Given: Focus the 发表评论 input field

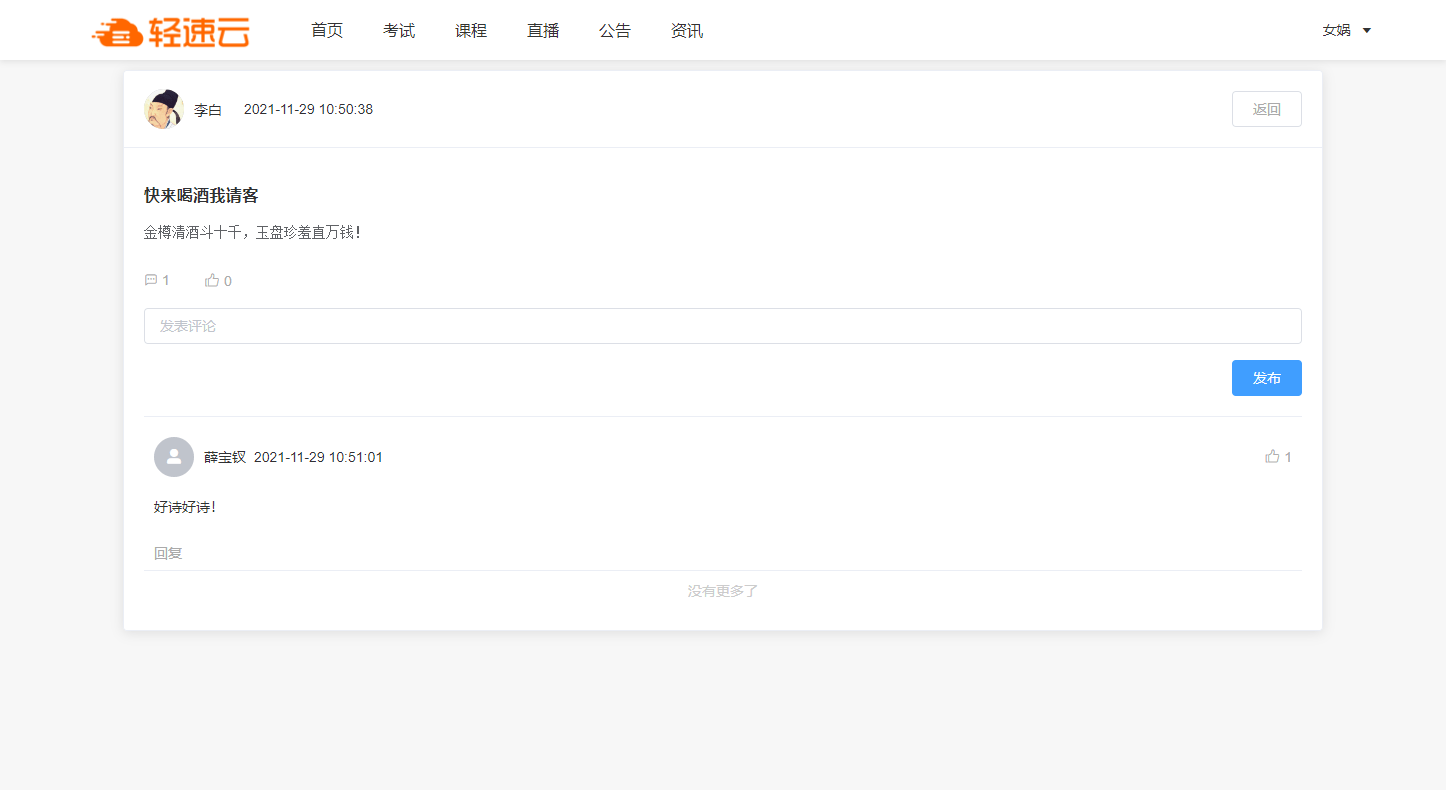Looking at the screenshot, I should pyautogui.click(x=723, y=326).
